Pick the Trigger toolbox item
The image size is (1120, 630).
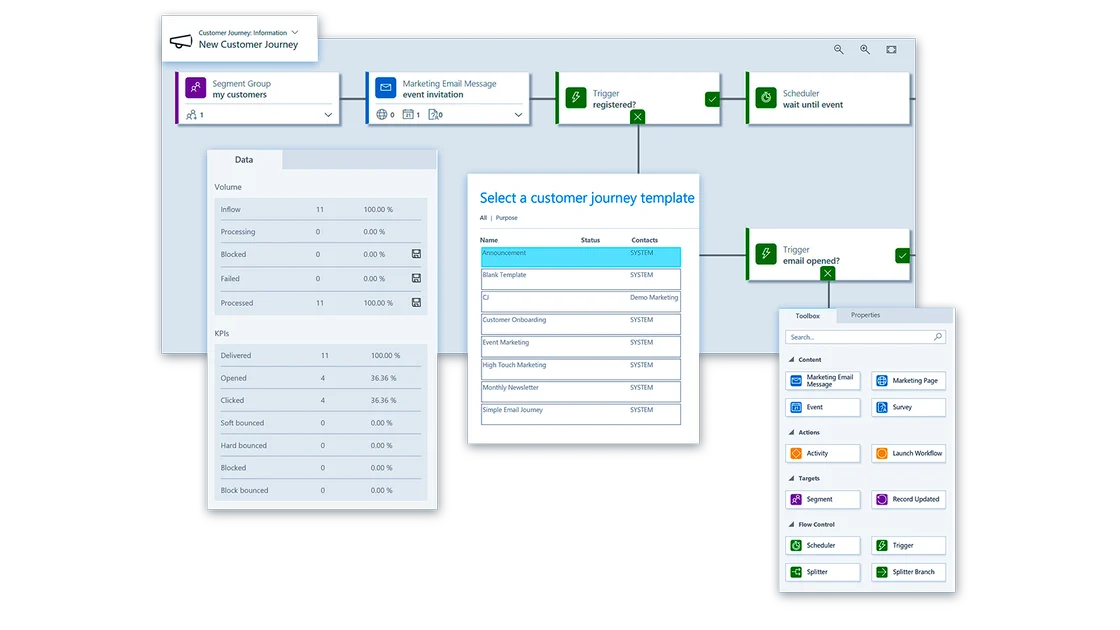click(x=909, y=545)
